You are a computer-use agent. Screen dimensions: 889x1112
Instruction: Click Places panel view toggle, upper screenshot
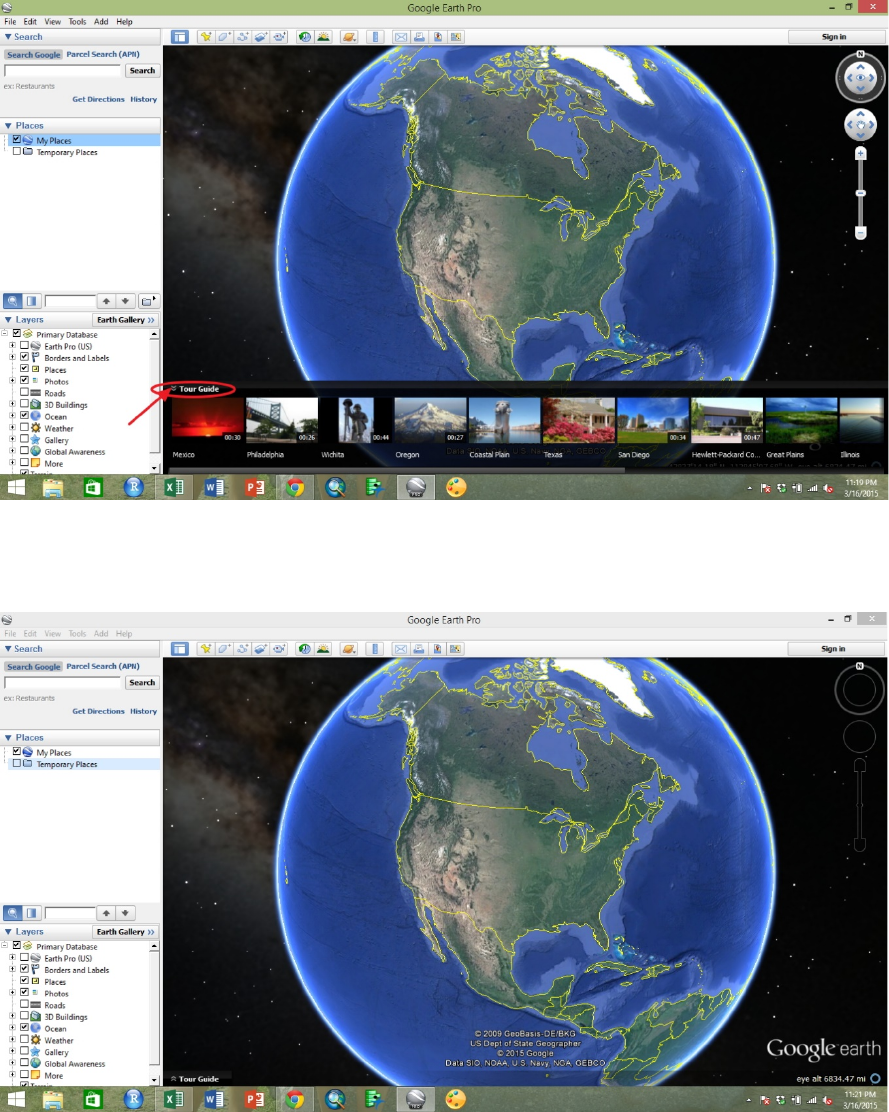(32, 301)
